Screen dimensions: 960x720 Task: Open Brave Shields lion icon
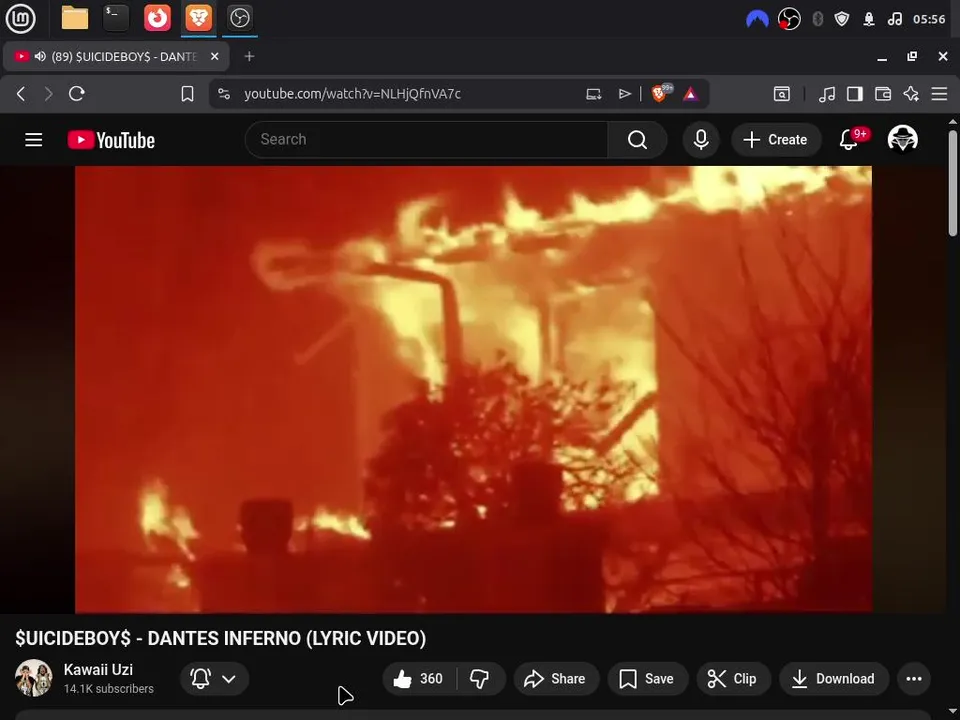661,93
